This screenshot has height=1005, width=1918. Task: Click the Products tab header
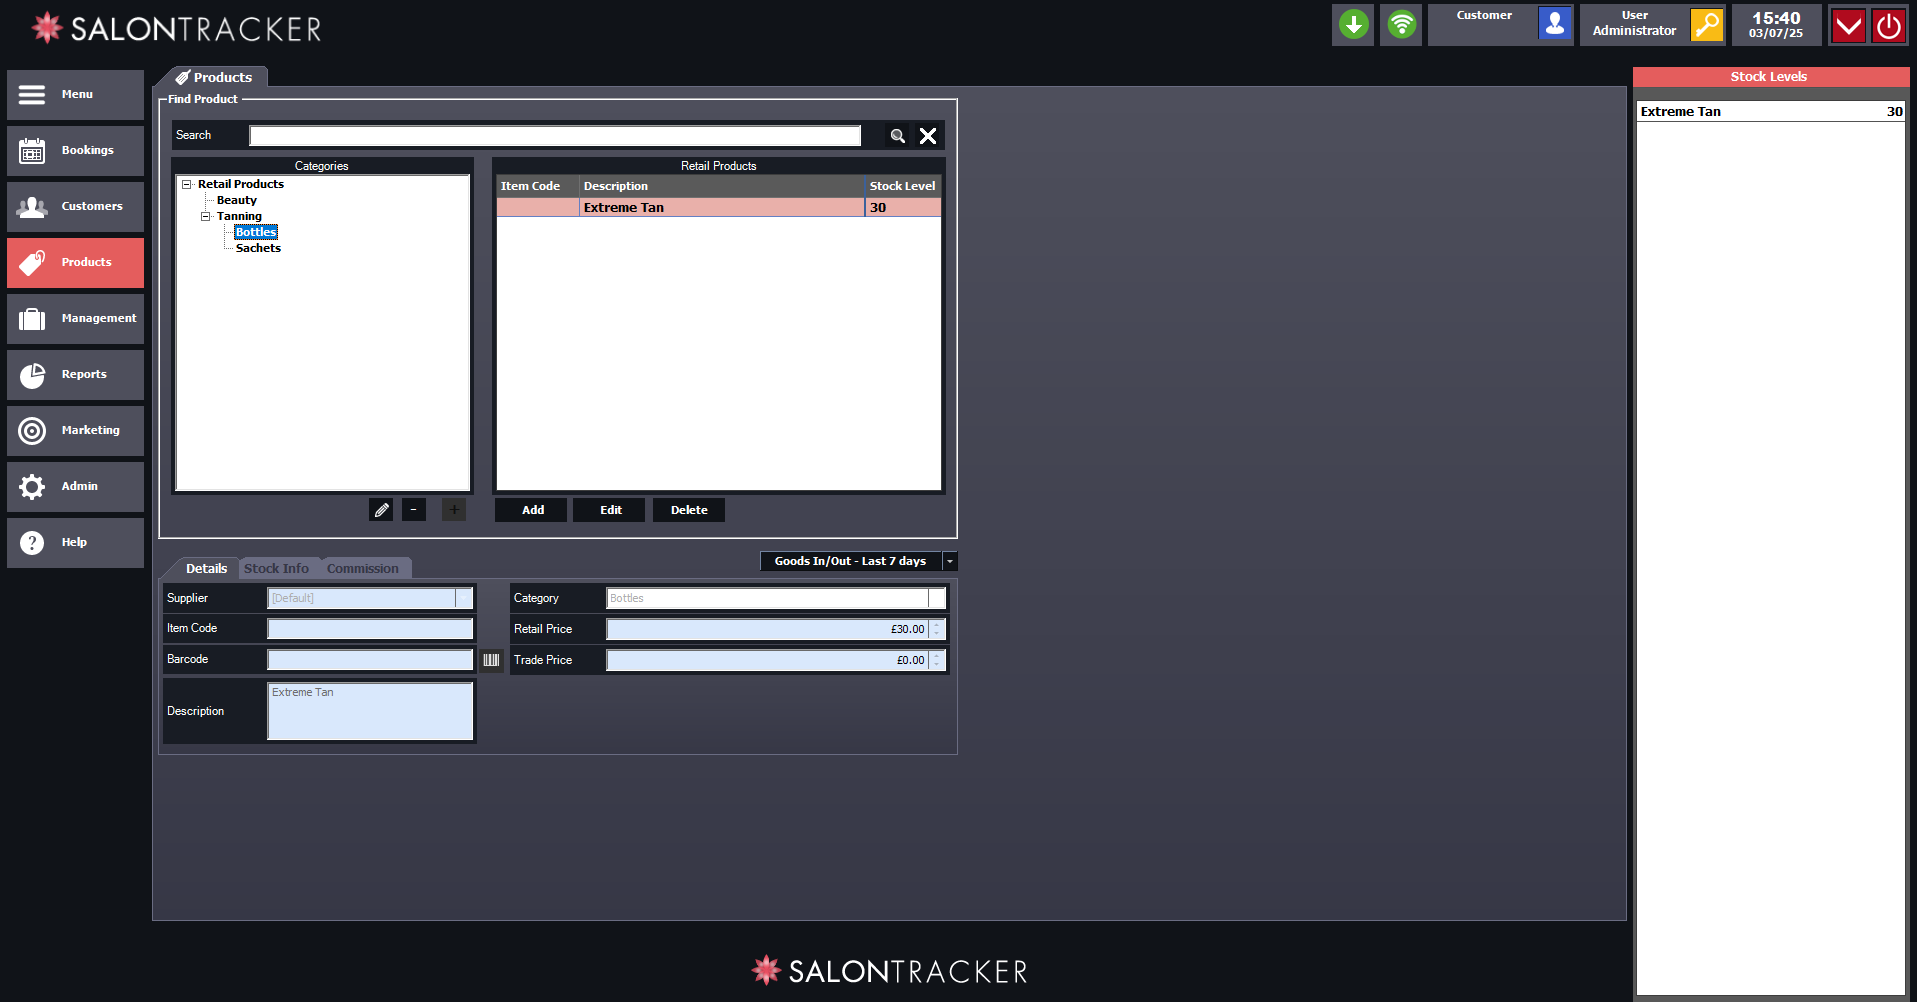(x=213, y=77)
